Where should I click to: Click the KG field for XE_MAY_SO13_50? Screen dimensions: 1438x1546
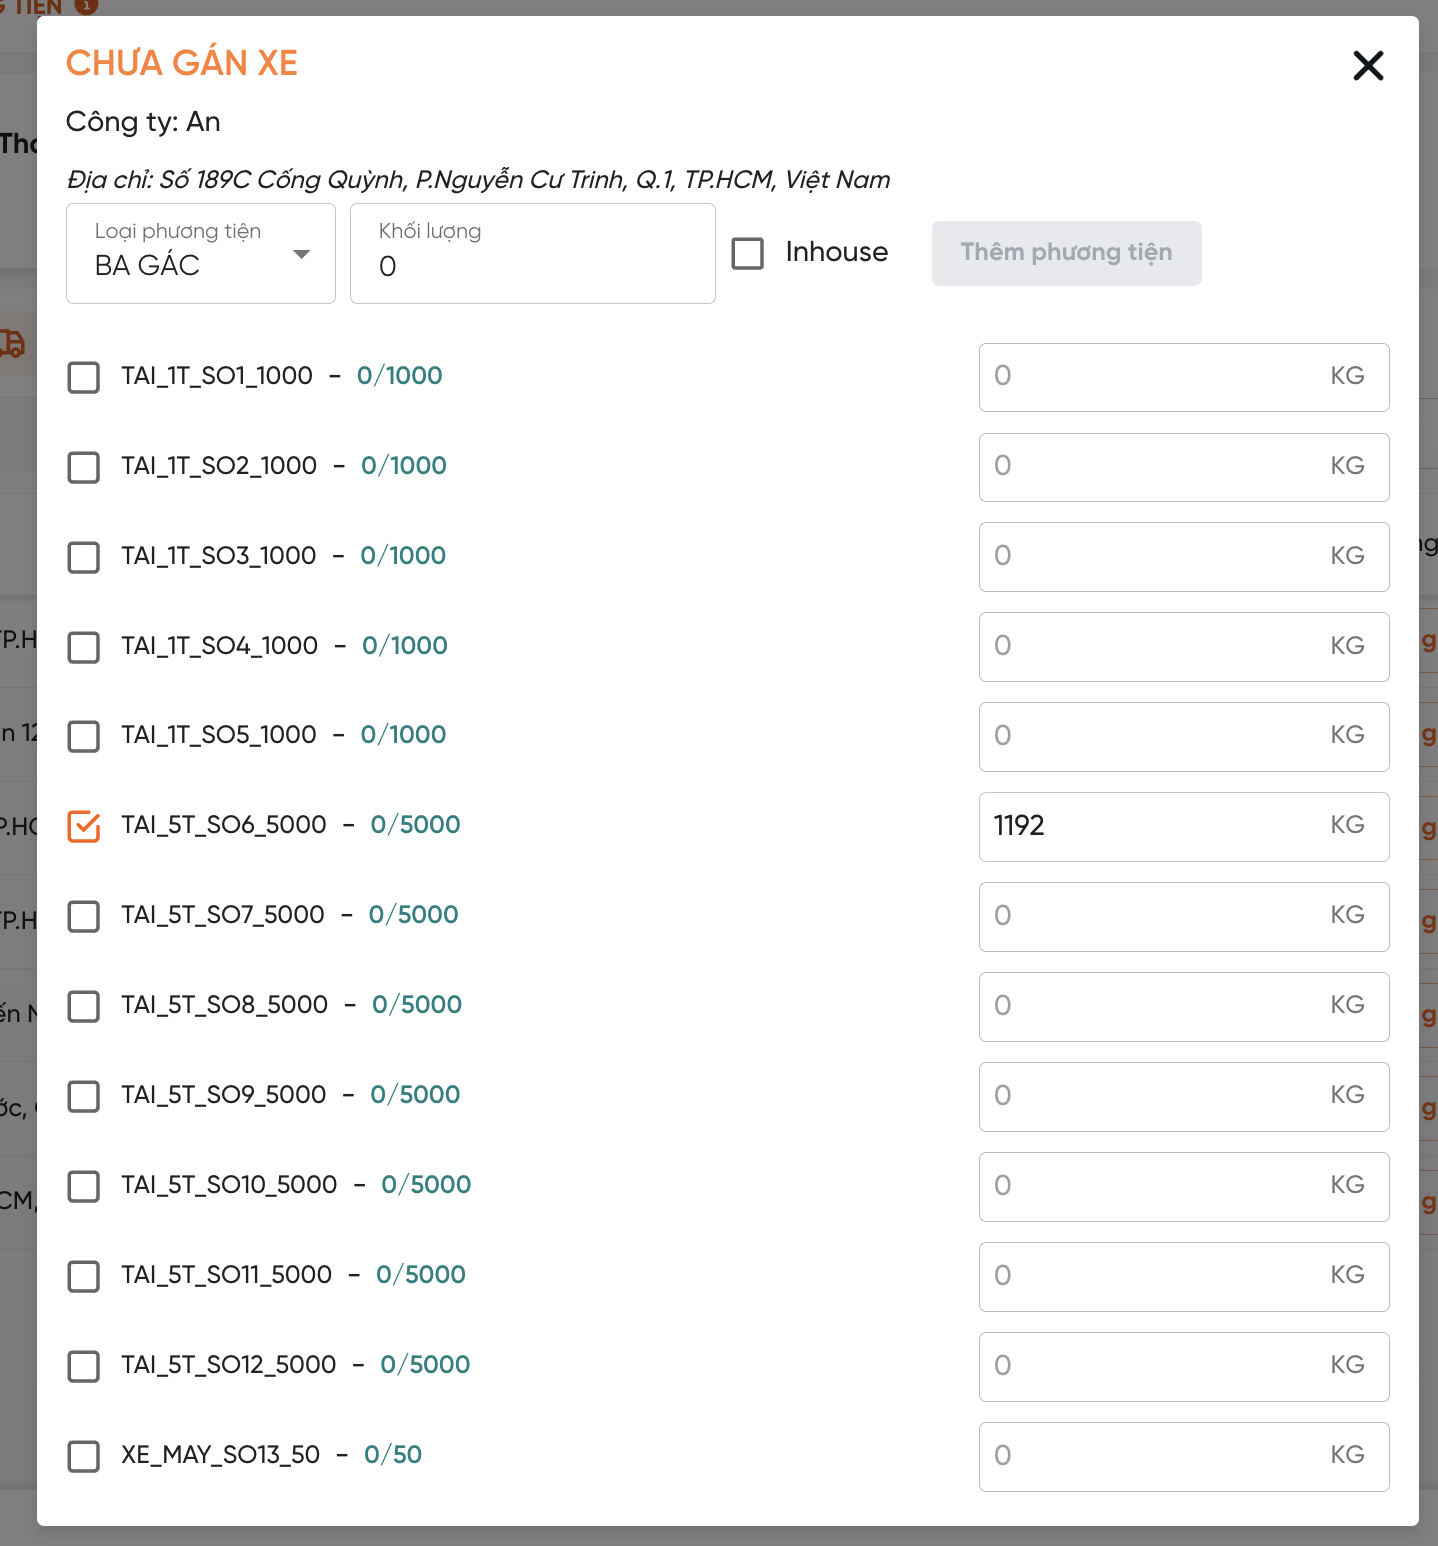[1184, 1457]
